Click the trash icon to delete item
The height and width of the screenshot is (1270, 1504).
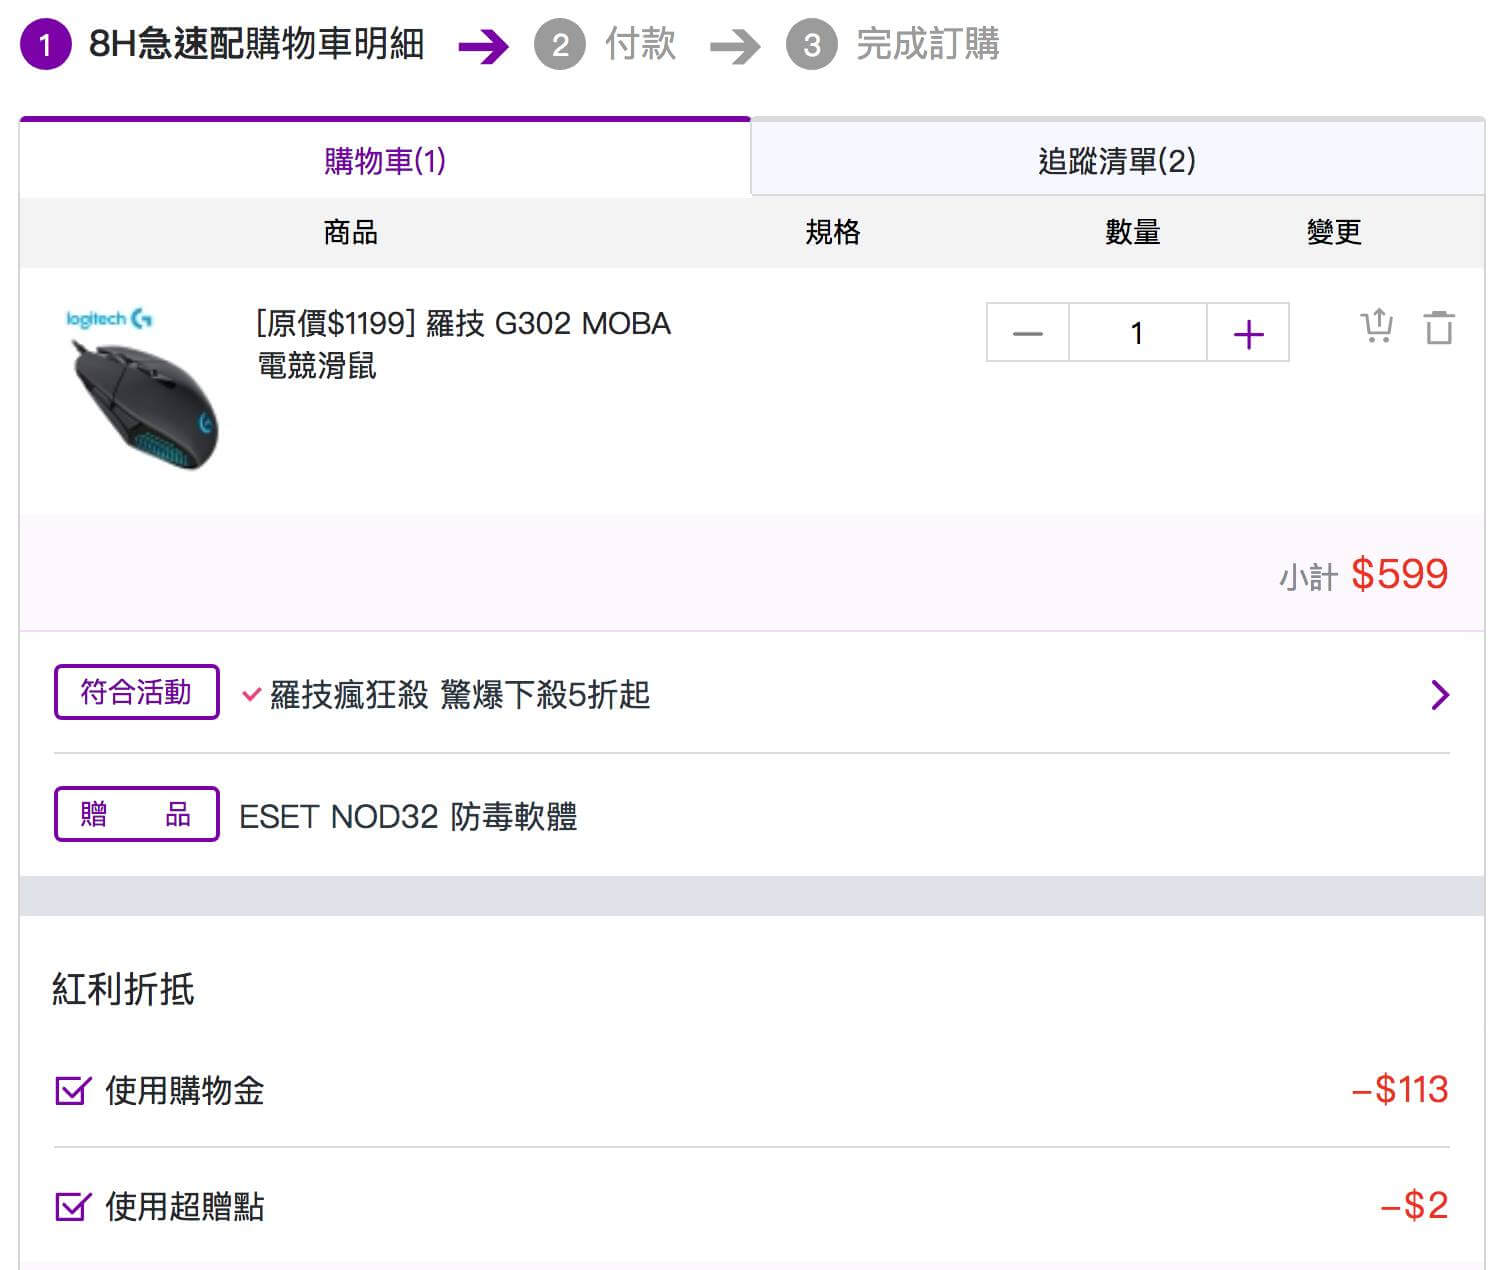[1439, 327]
